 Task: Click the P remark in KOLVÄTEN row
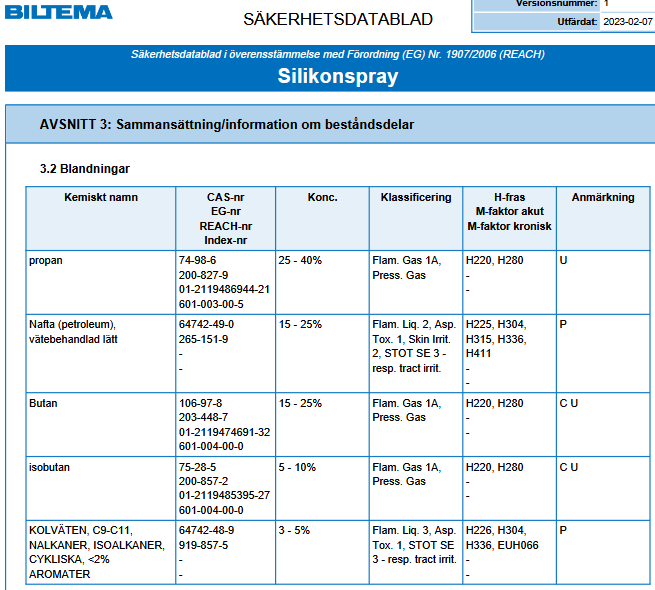[x=563, y=530]
